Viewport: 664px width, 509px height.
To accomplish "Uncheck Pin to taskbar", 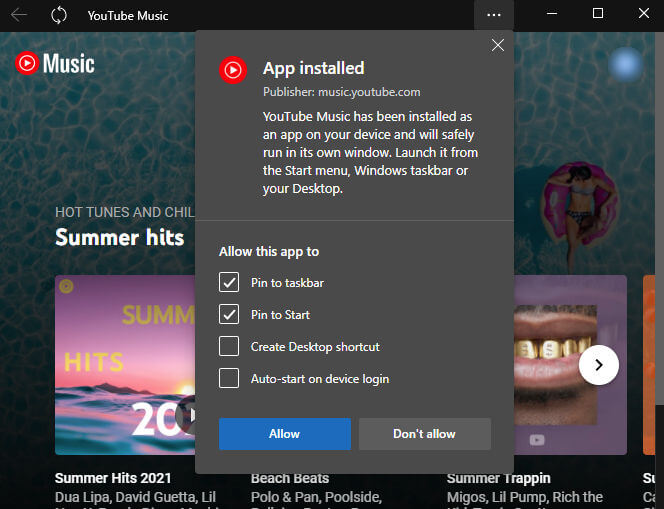I will [229, 282].
